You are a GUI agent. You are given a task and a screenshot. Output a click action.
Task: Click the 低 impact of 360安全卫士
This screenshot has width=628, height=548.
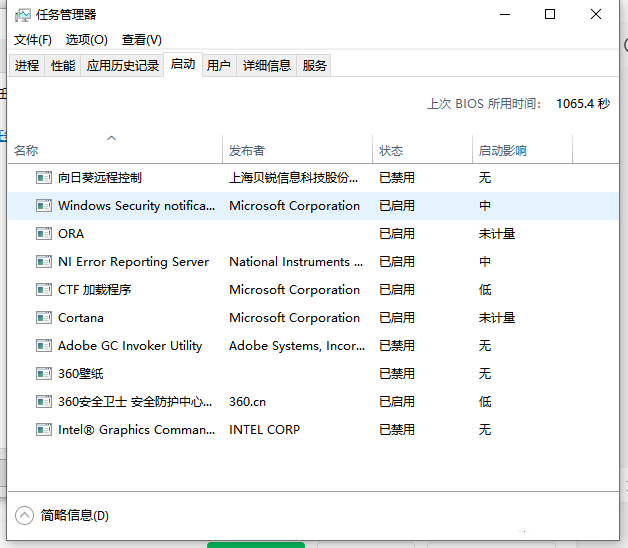485,402
